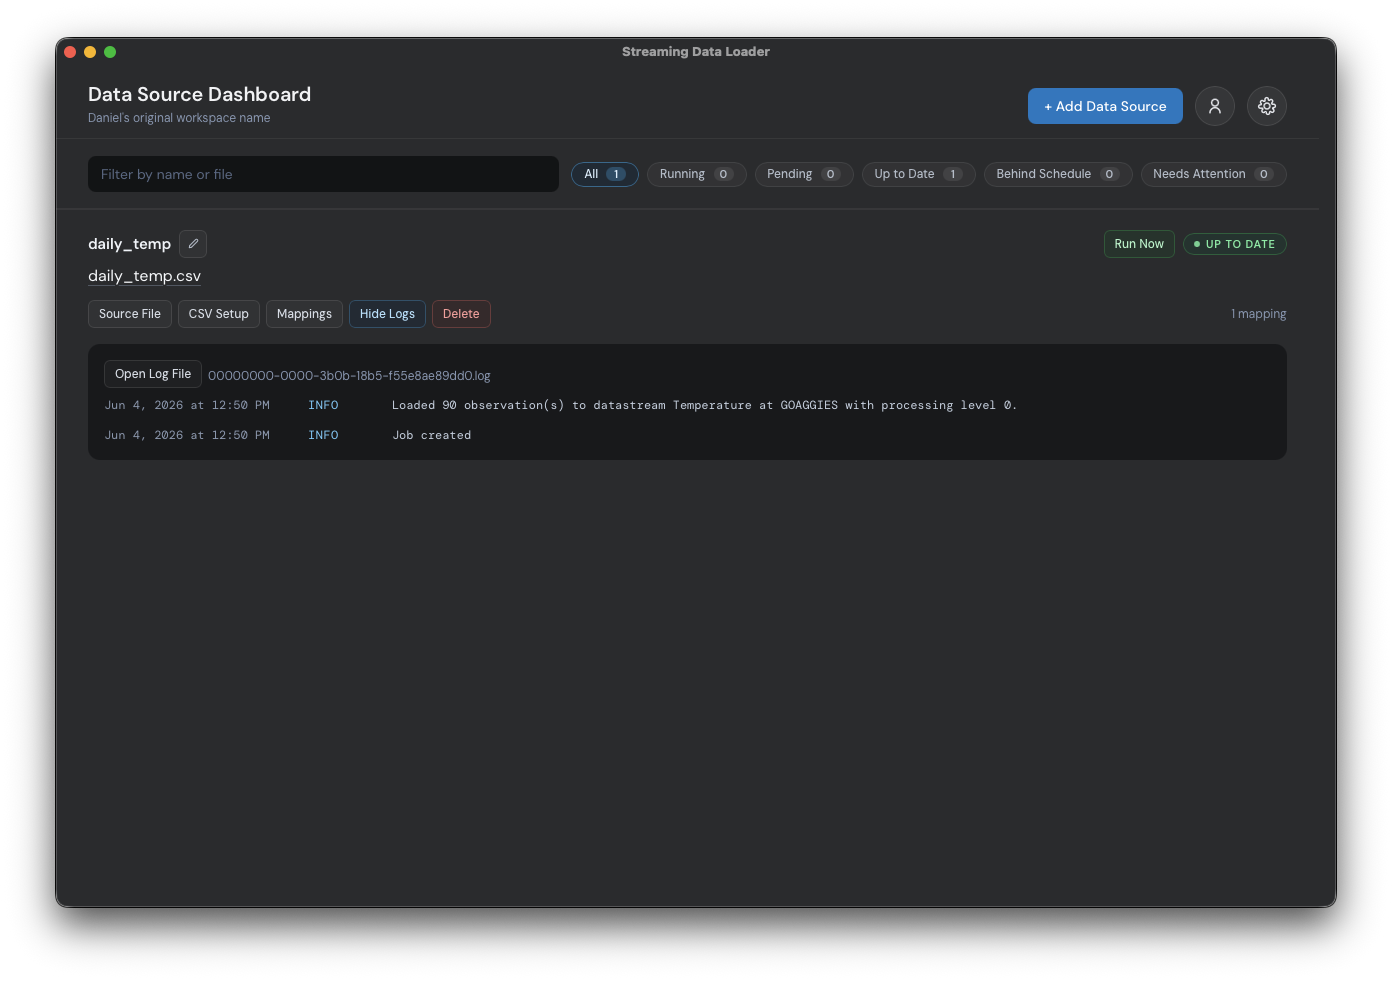
Task: Click the UP TO DATE status badge
Action: [1235, 244]
